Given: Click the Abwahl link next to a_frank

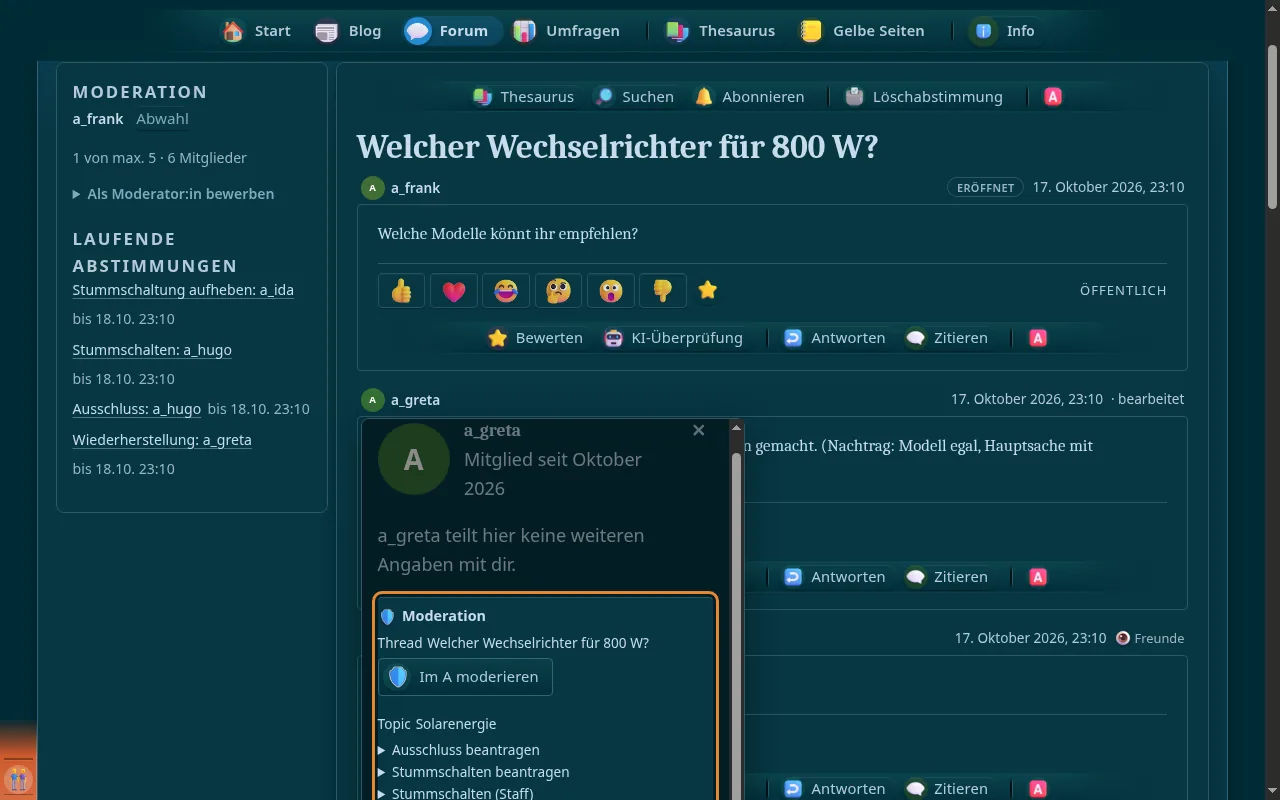Looking at the screenshot, I should click(x=162, y=119).
